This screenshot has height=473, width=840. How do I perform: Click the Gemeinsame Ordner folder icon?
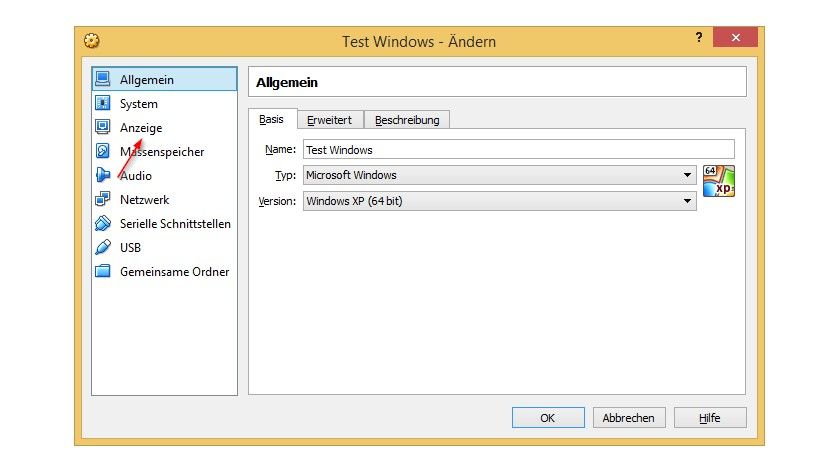coord(102,271)
